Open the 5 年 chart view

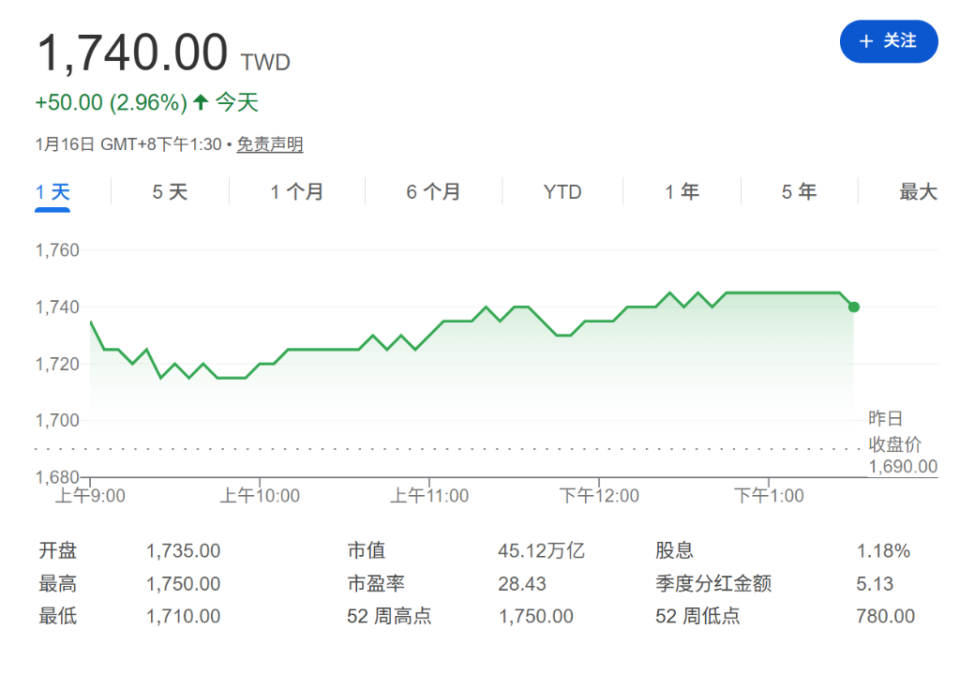799,191
